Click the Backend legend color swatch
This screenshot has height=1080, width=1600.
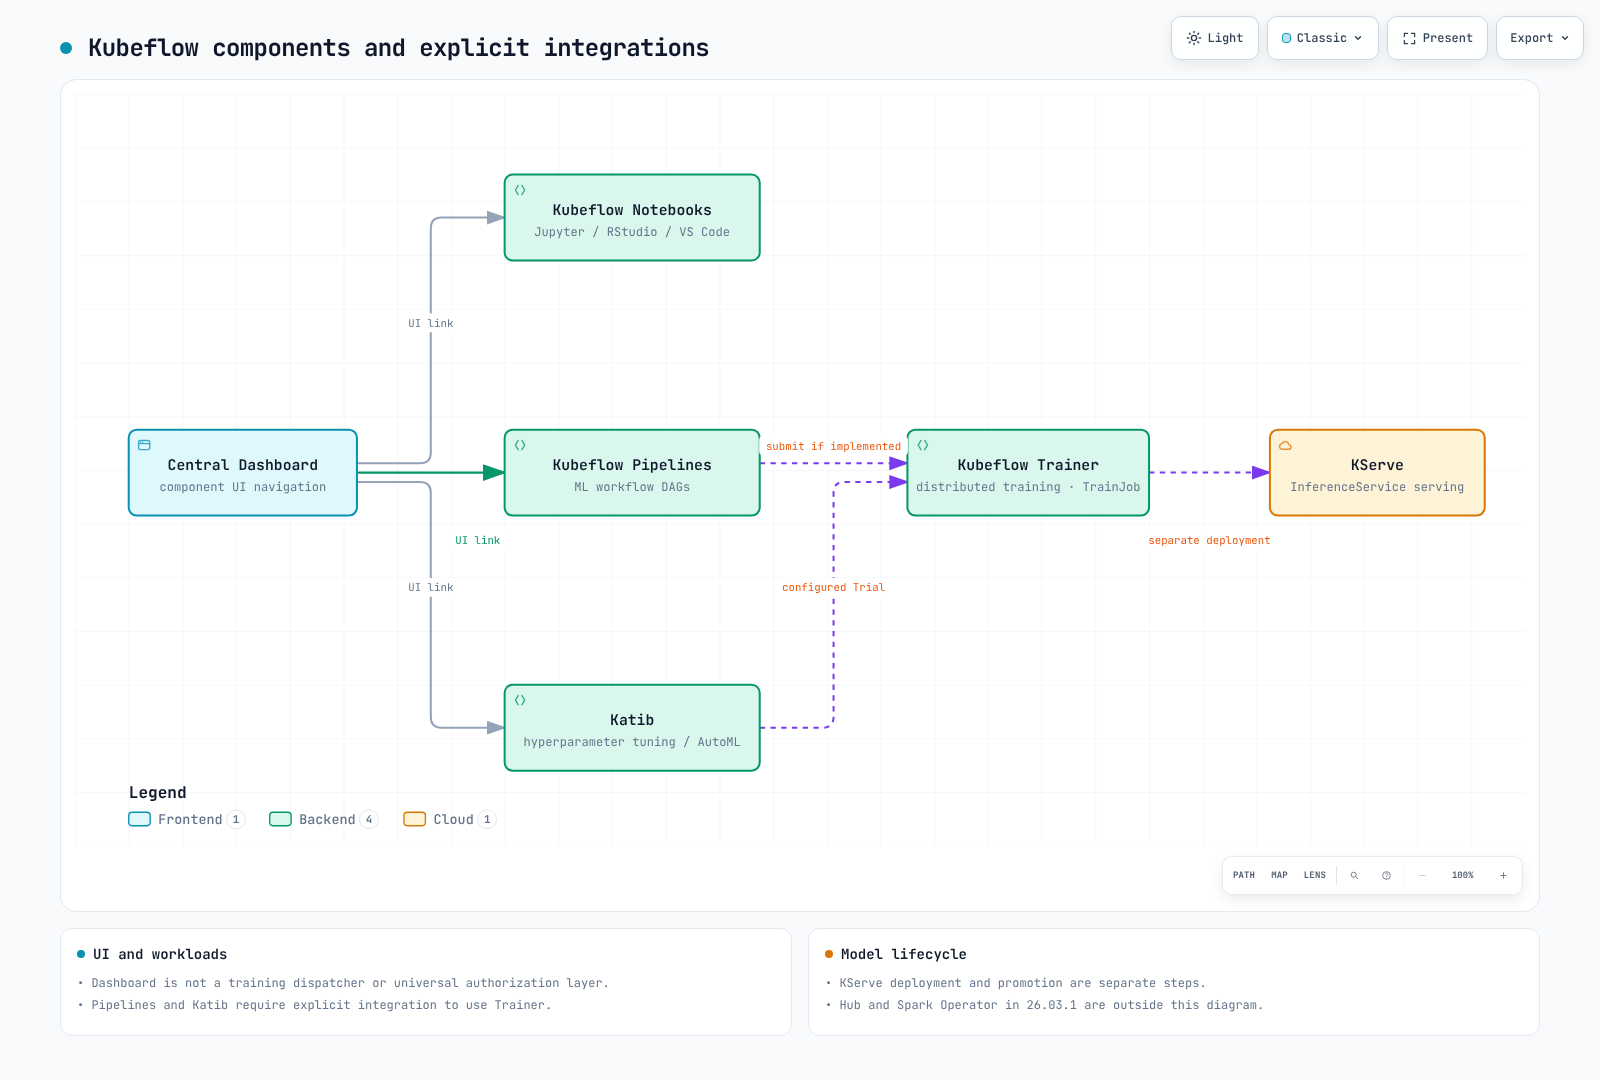click(280, 819)
